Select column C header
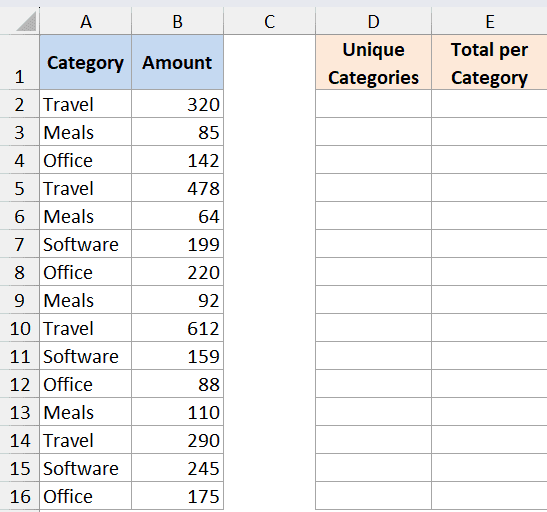Image resolution: width=547 pixels, height=512 pixels. (269, 21)
